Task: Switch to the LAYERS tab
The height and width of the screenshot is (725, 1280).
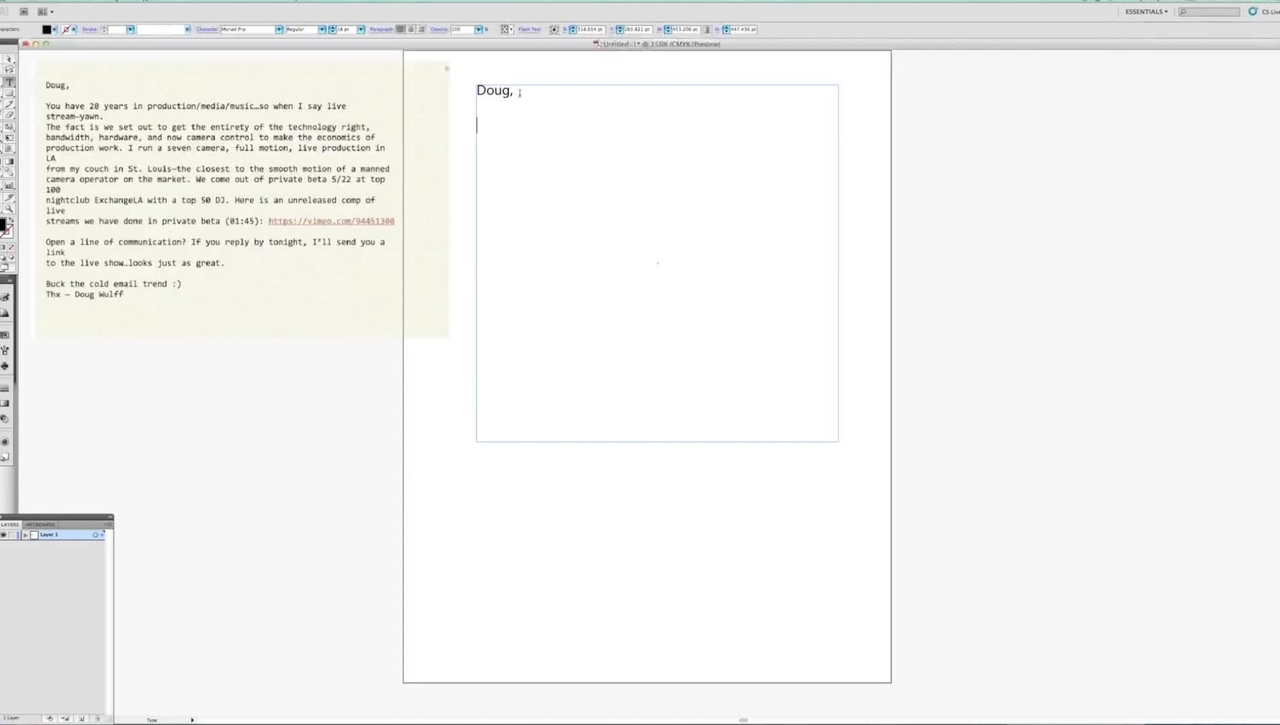Action: [x=10, y=524]
